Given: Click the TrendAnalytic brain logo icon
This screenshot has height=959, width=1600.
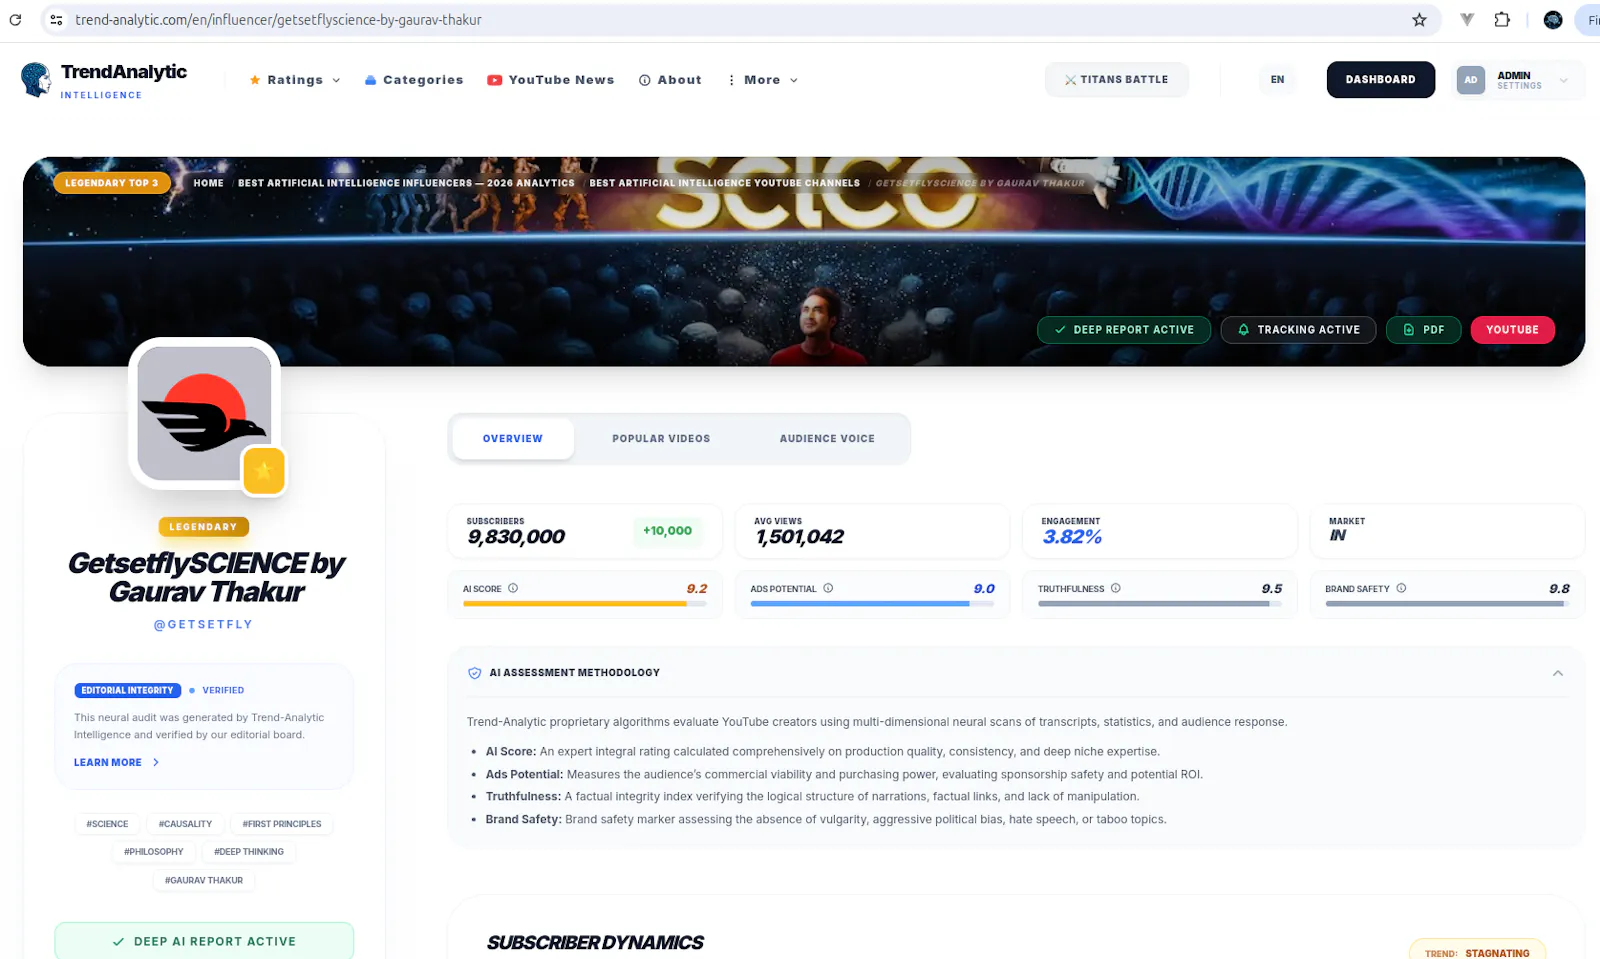Looking at the screenshot, I should (36, 80).
